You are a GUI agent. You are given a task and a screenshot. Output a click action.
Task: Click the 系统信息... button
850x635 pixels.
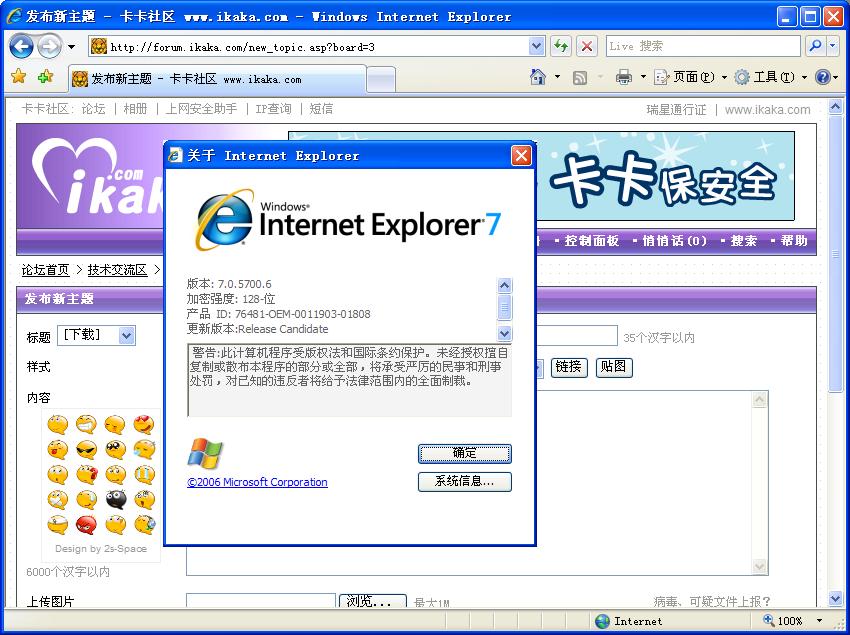click(465, 482)
